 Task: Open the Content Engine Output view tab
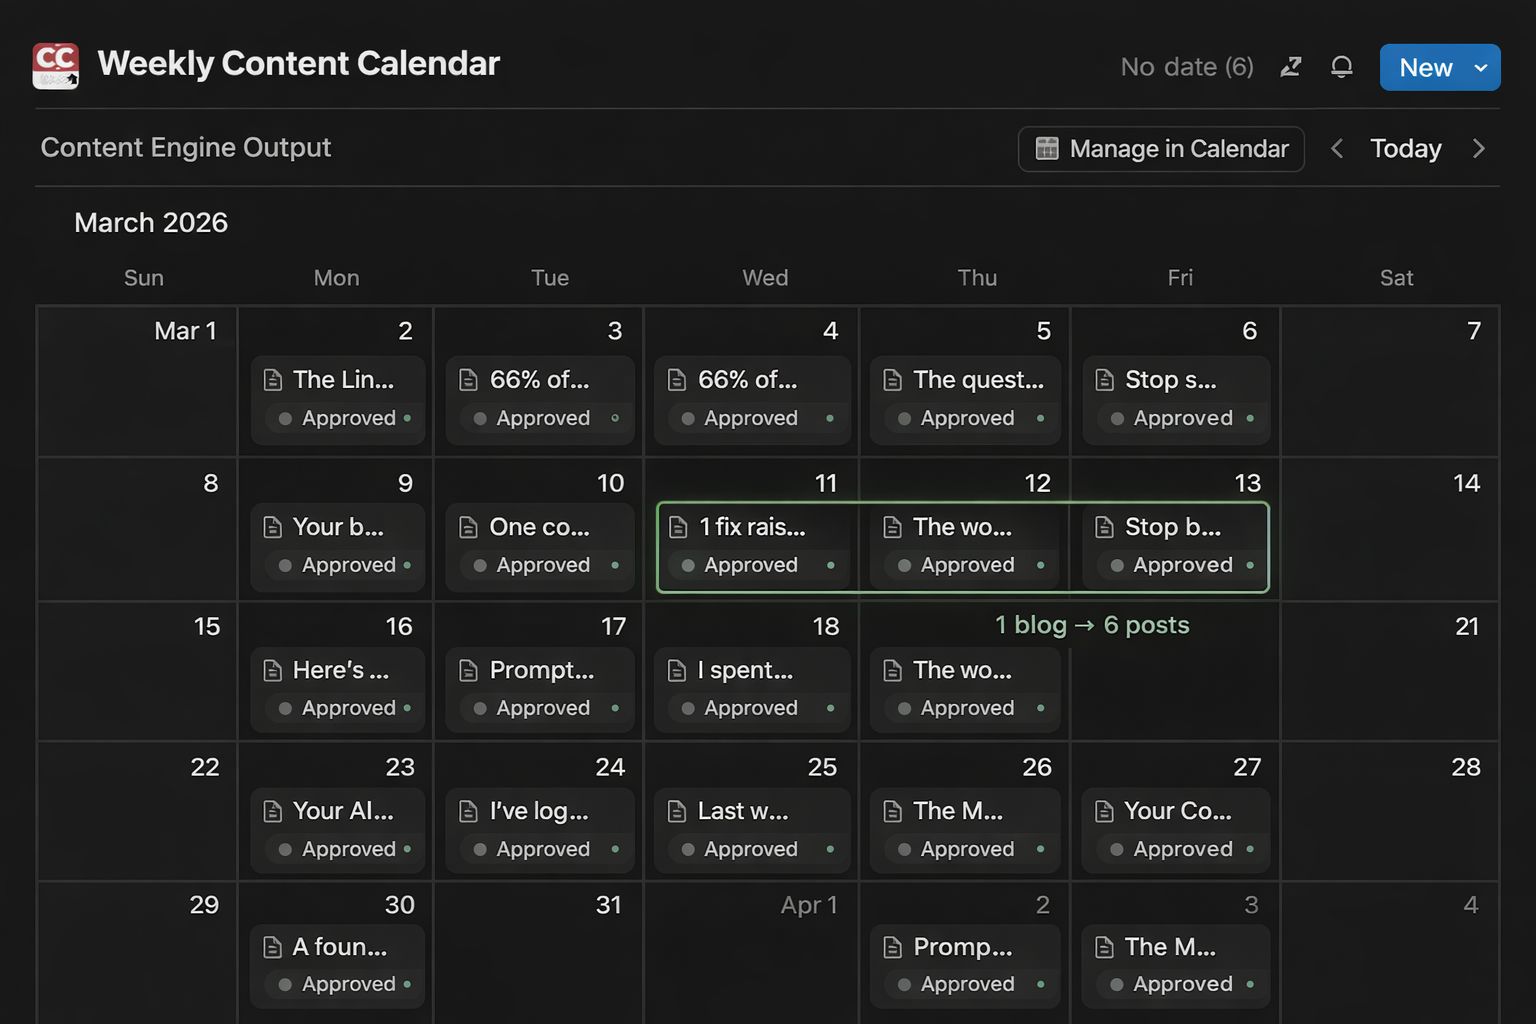tap(186, 147)
